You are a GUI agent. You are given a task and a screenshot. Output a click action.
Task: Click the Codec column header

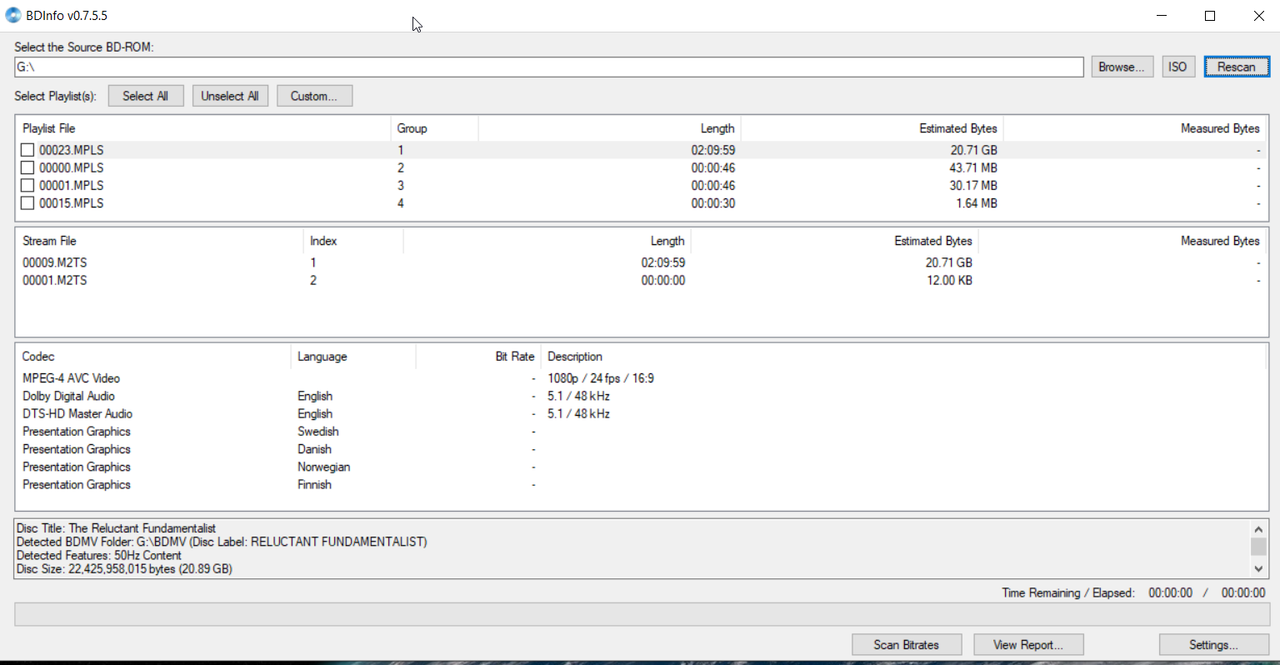(x=154, y=356)
